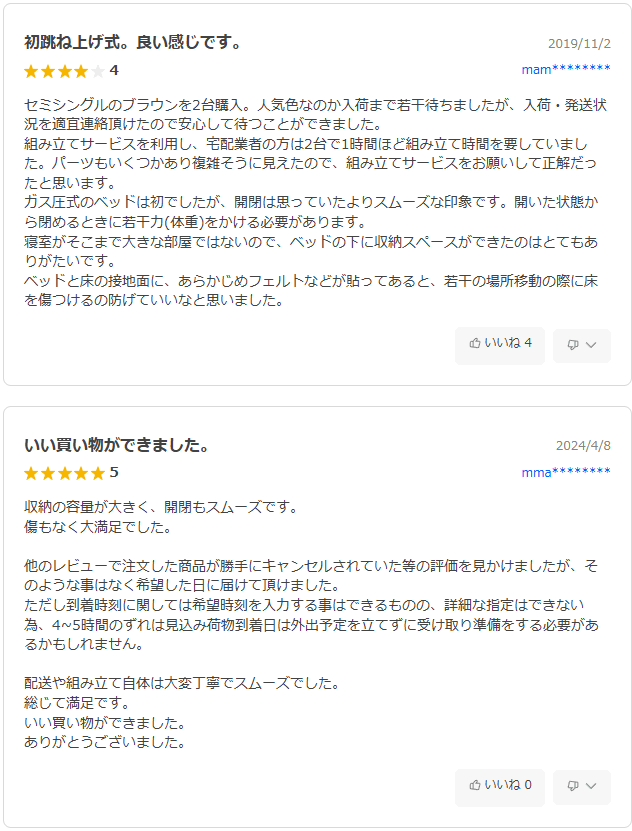Expand the chevron beside thumbs-down on the first review
The width and height of the screenshot is (632, 831).
(x=591, y=345)
